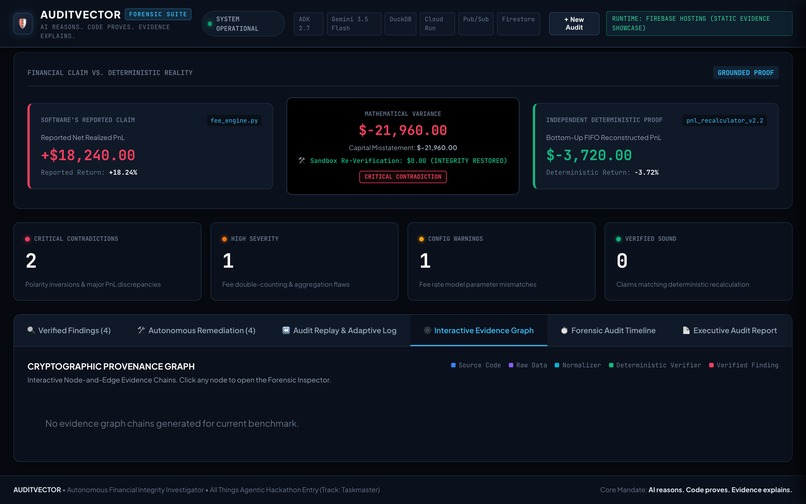Click the replay icon on Audit Replay tab
Screen dimensions: 806x504
[x=286, y=330]
